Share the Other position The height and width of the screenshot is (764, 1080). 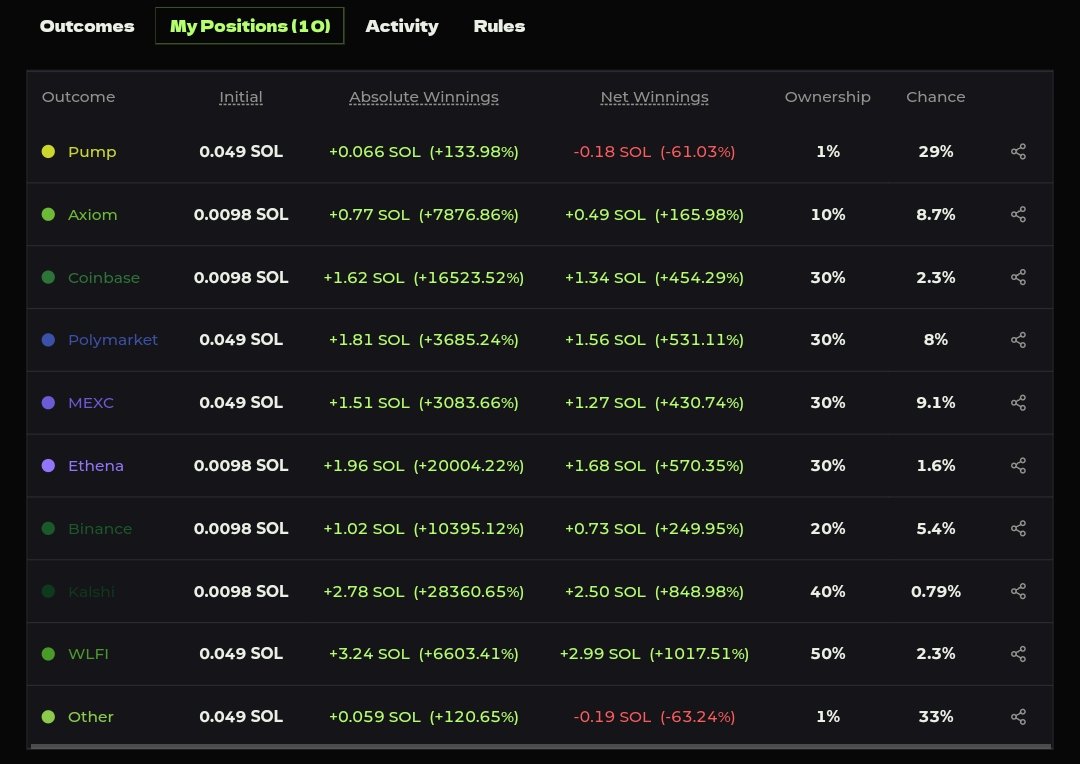(x=1018, y=716)
